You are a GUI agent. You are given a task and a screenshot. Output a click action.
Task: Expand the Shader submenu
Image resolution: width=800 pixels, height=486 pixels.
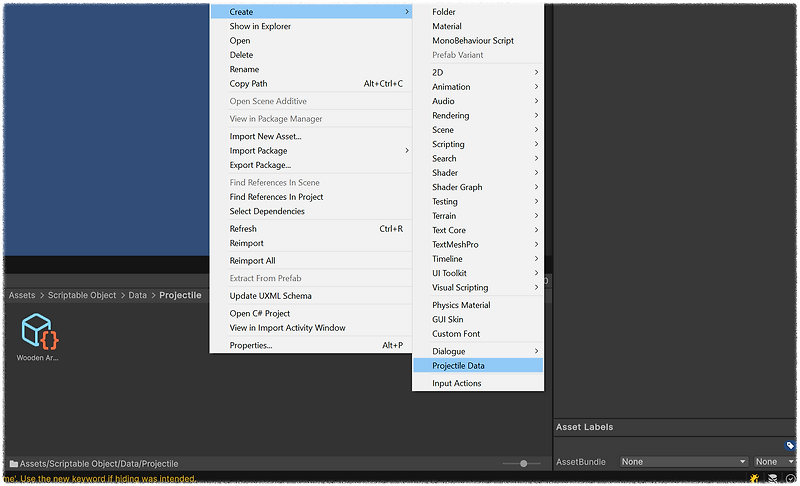click(478, 172)
